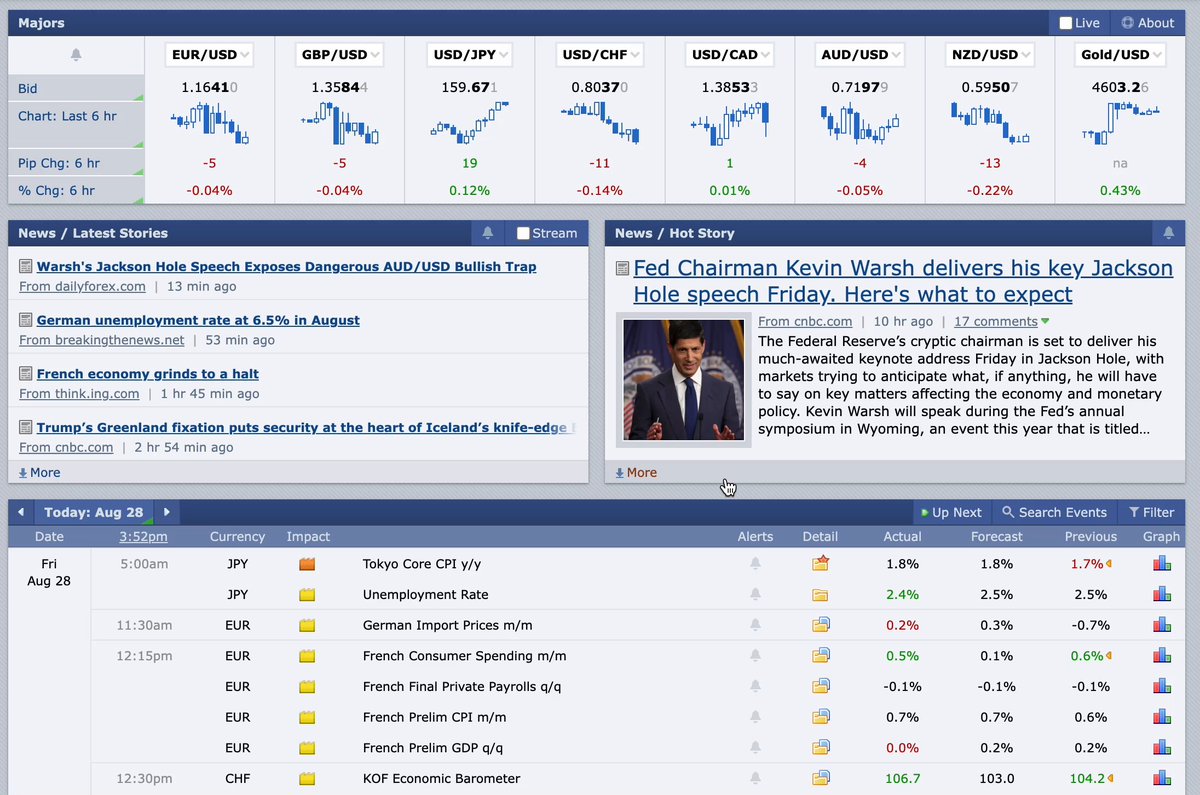Viewport: 1200px width, 795px height.
Task: Click the bell in the Latest Stories header
Action: coord(487,233)
